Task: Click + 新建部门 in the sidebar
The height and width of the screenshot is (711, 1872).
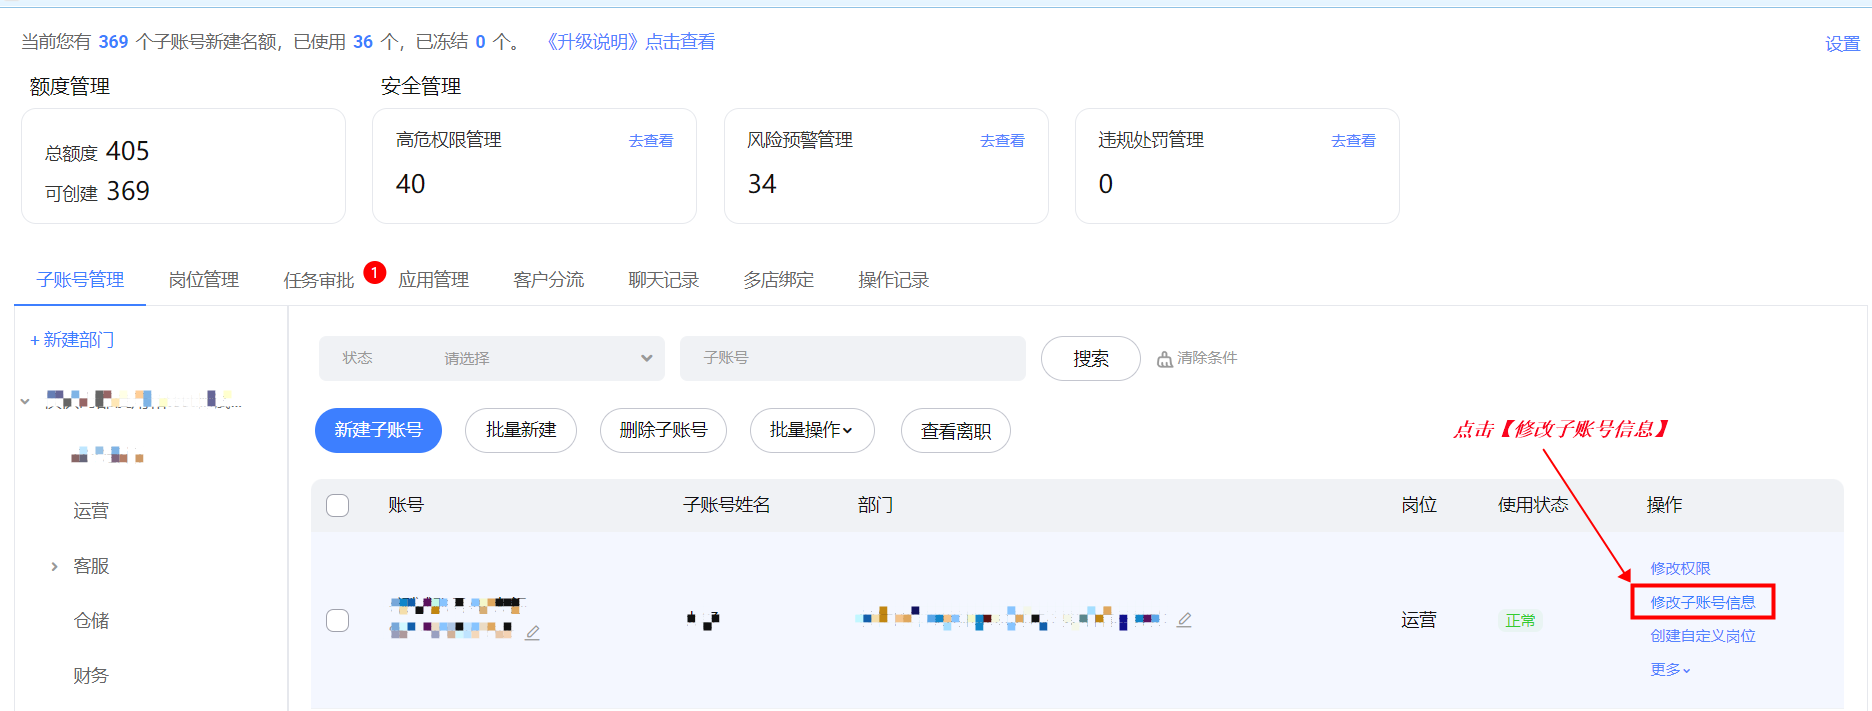Action: click(x=72, y=340)
